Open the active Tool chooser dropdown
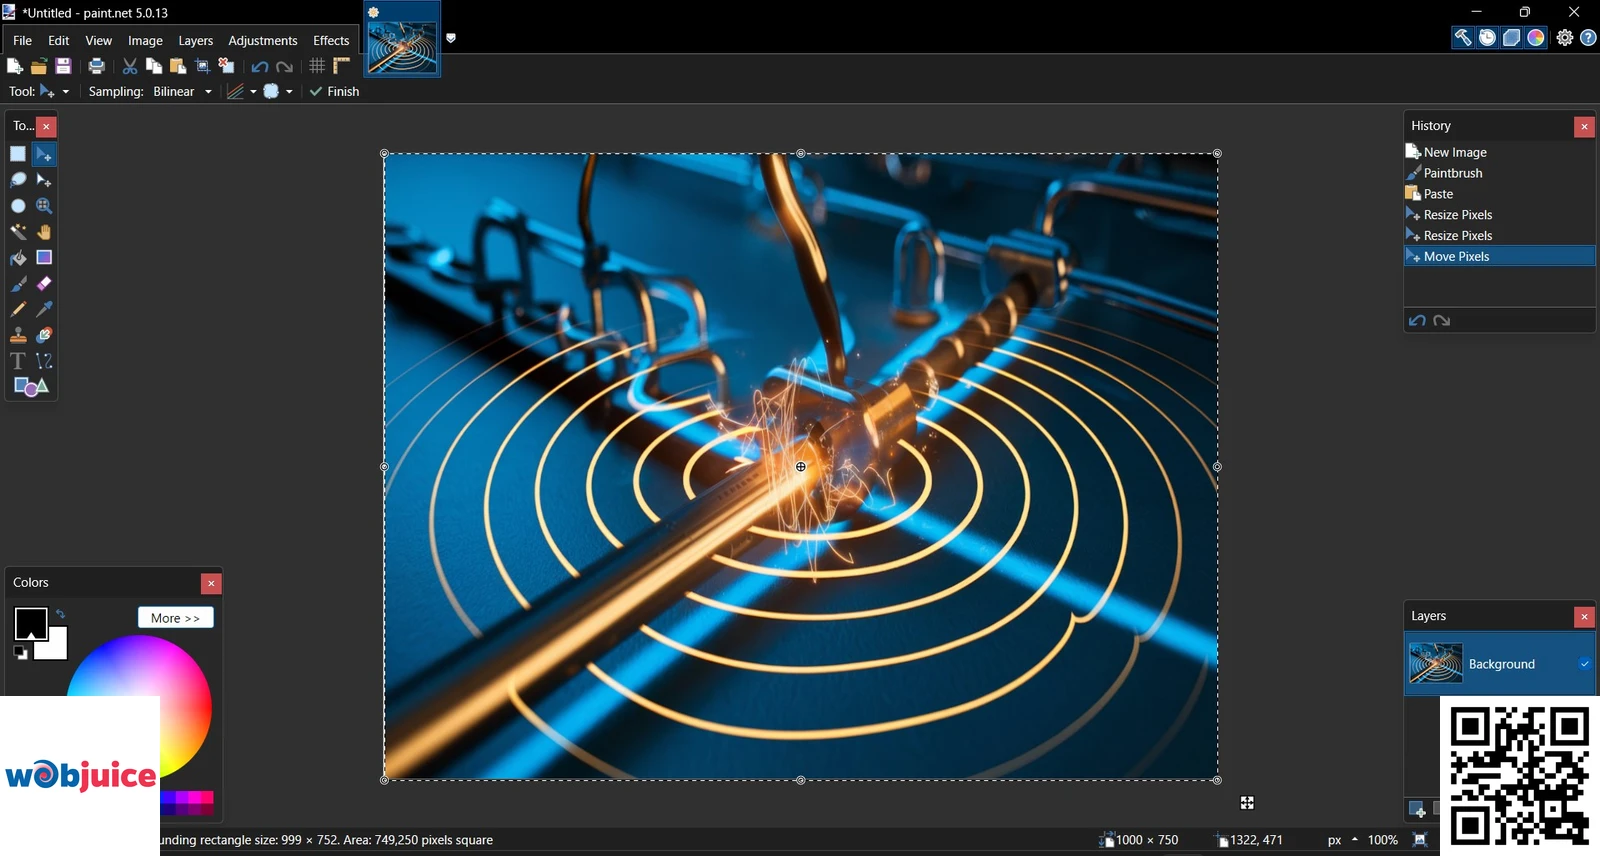This screenshot has width=1600, height=856. [x=54, y=91]
